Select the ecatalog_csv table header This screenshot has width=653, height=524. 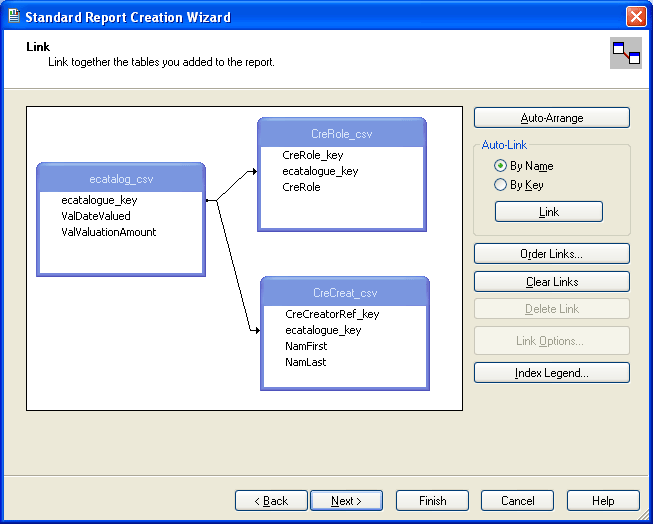121,179
